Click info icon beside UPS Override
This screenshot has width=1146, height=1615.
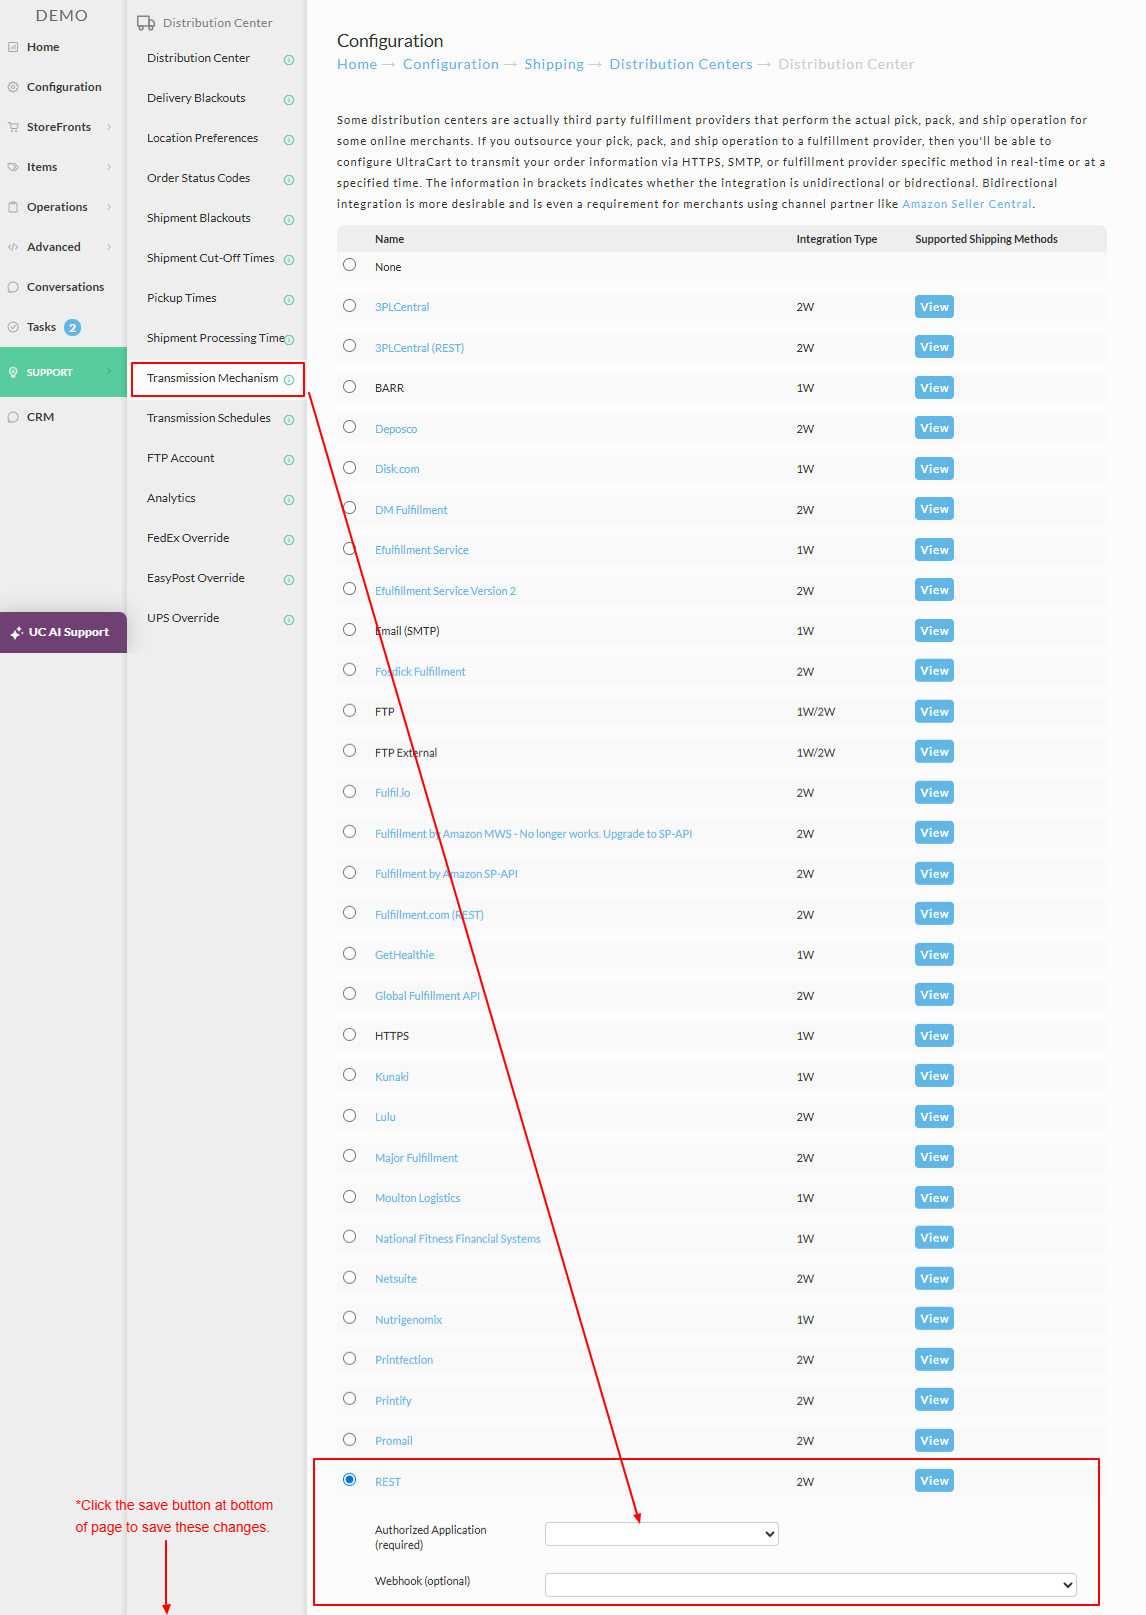point(289,620)
